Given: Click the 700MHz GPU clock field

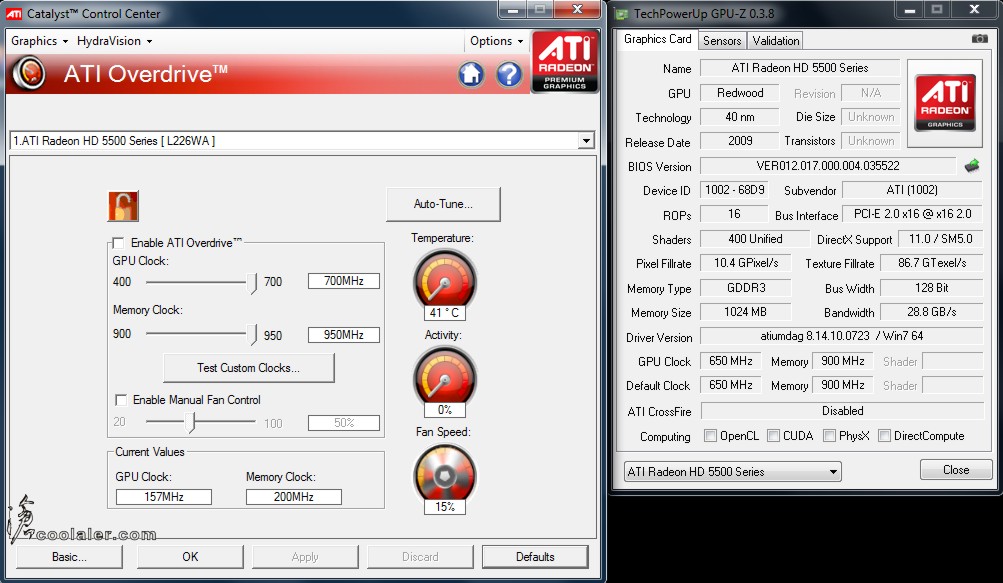Looking at the screenshot, I should click(344, 281).
